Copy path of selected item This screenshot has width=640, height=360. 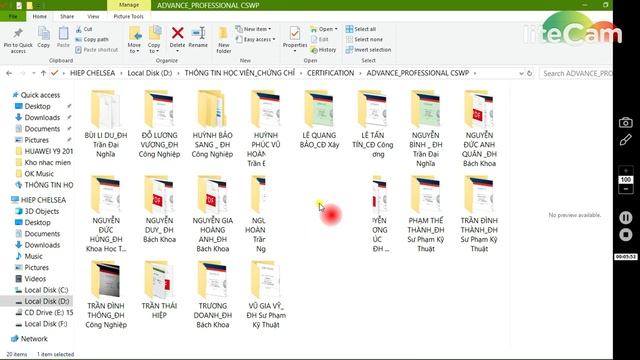click(92, 40)
